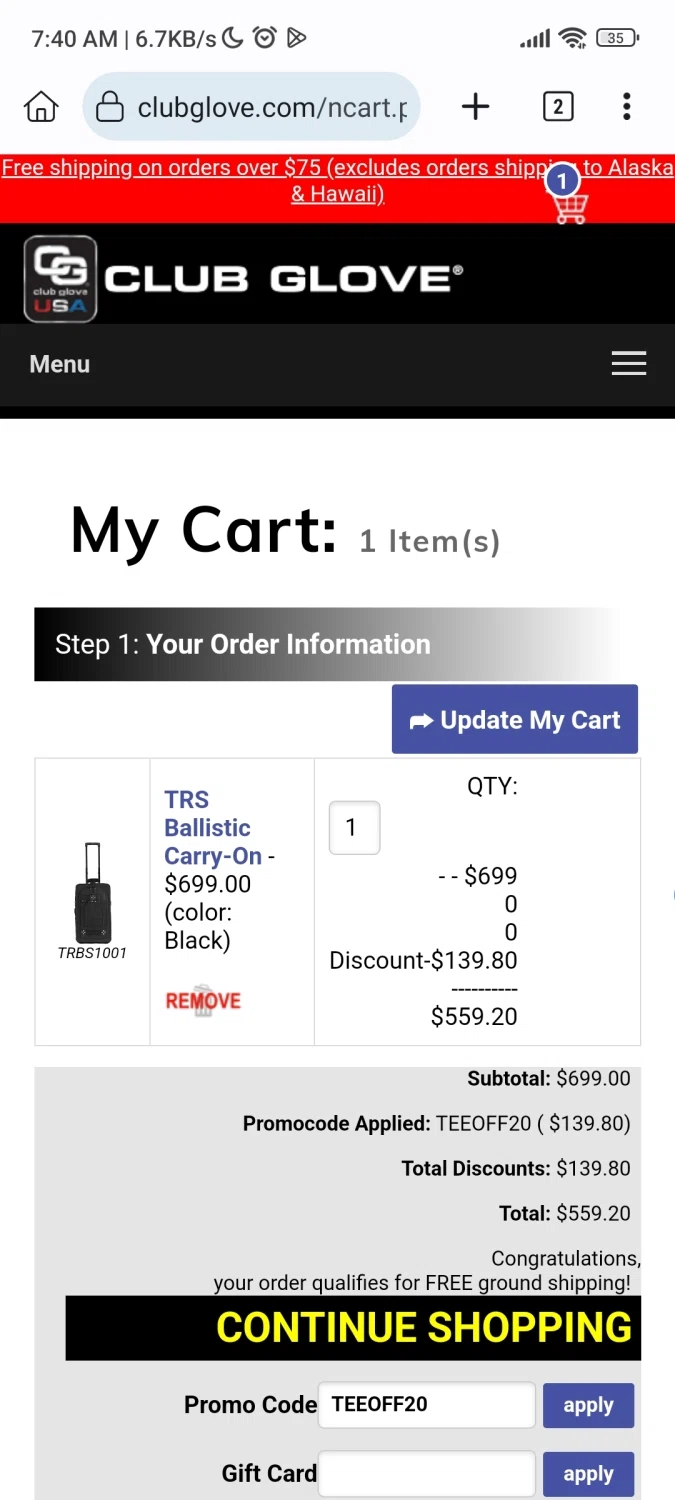Image resolution: width=675 pixels, height=1500 pixels.
Task: Click the carry-on product thumbnail
Action: pos(93,892)
